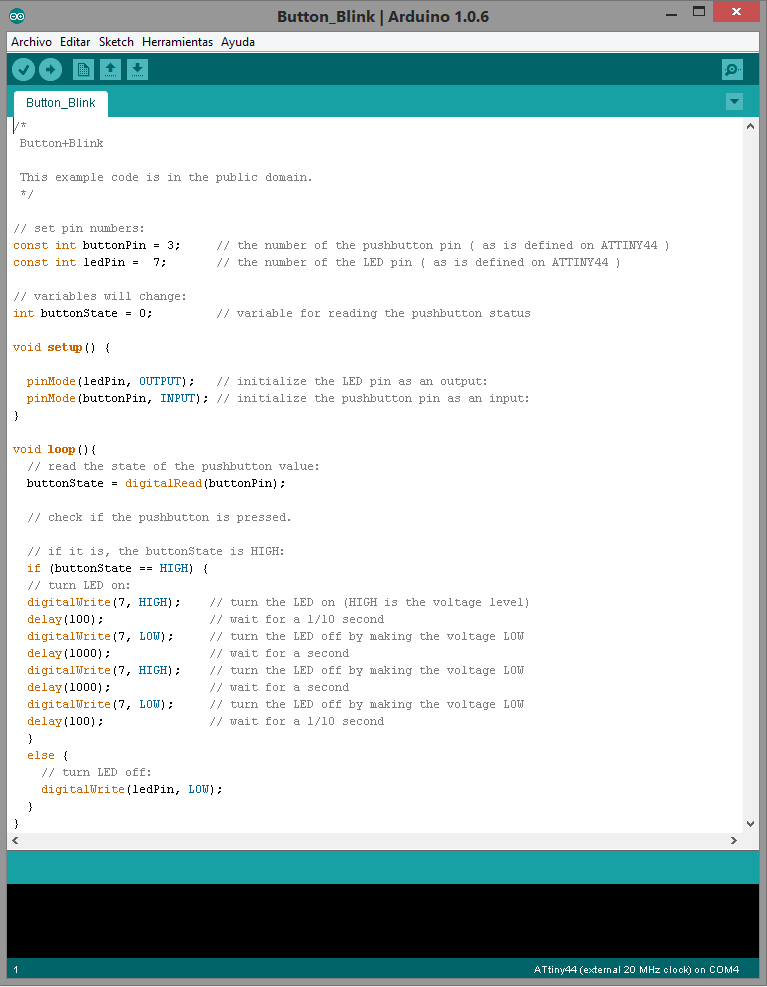Click the 'void setup() {' line
Image resolution: width=767 pixels, height=987 pixels.
click(x=62, y=347)
